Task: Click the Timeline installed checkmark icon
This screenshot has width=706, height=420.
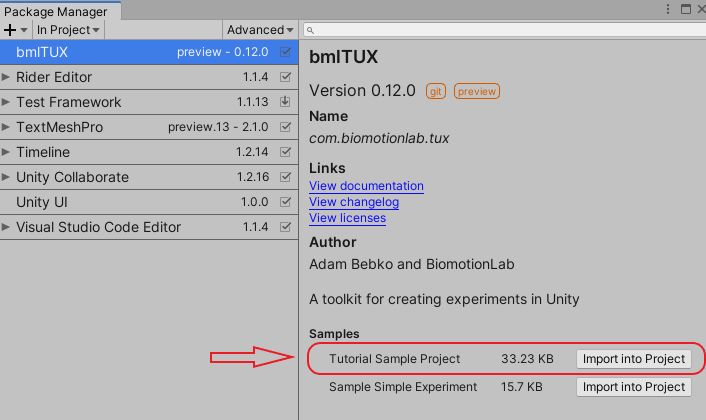Action: click(285, 152)
